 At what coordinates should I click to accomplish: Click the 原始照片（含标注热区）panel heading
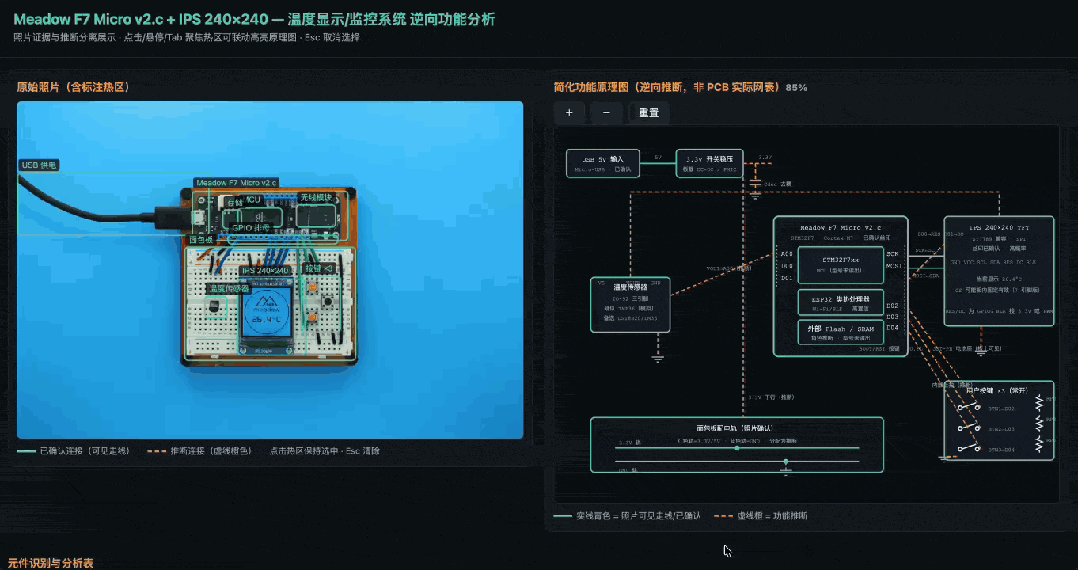pyautogui.click(x=73, y=87)
